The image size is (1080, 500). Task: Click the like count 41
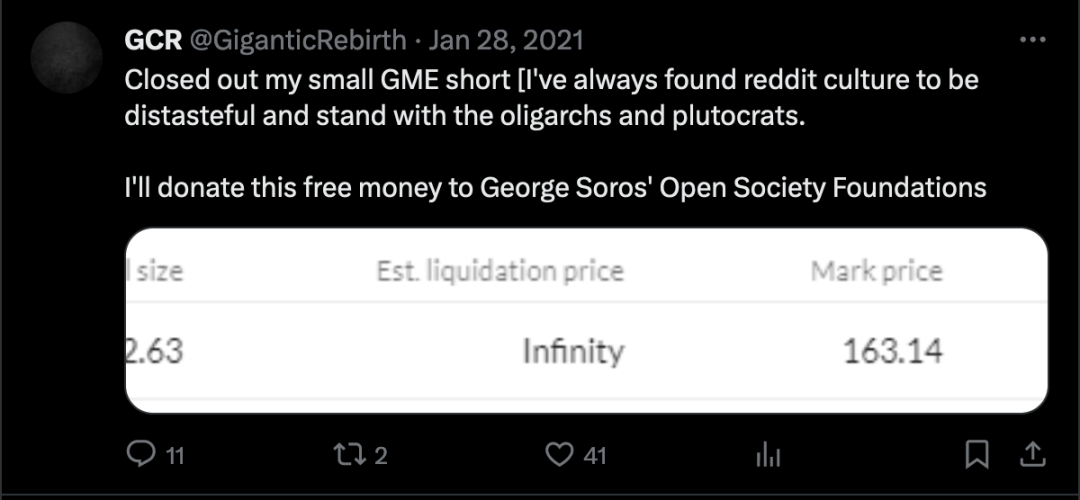(595, 456)
